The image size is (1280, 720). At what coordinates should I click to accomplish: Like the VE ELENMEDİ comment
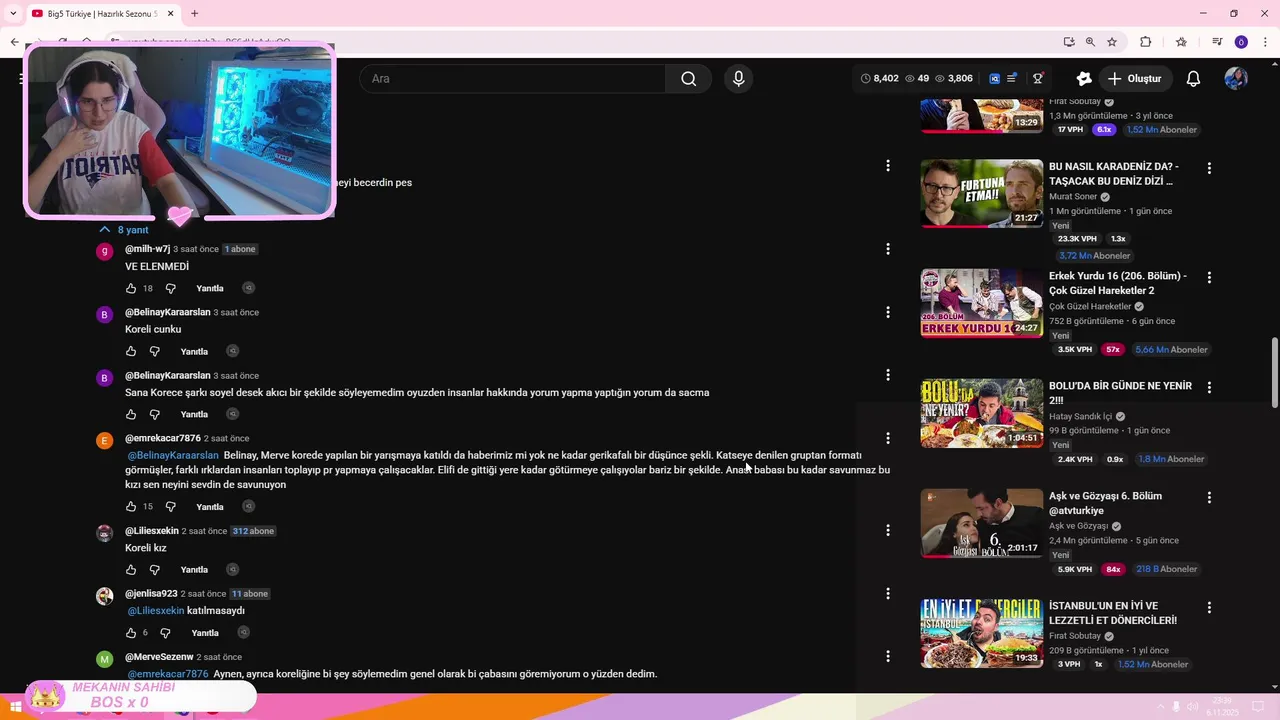131,288
